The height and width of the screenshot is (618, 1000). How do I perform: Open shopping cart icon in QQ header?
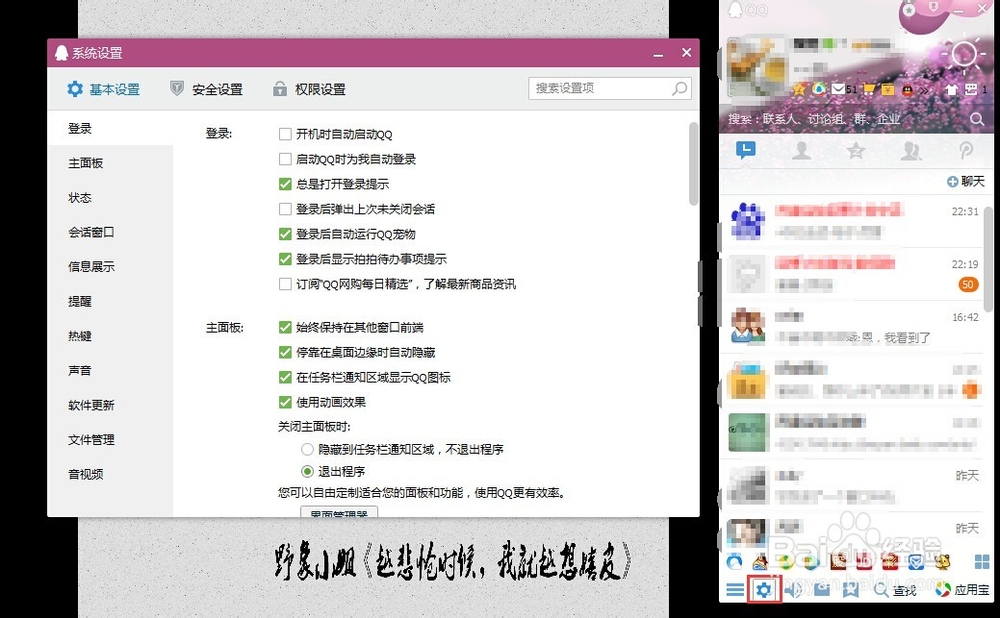[869, 89]
